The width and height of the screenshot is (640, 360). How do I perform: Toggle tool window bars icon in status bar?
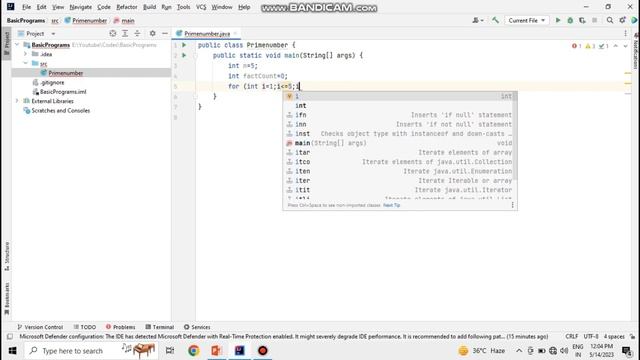10,337
